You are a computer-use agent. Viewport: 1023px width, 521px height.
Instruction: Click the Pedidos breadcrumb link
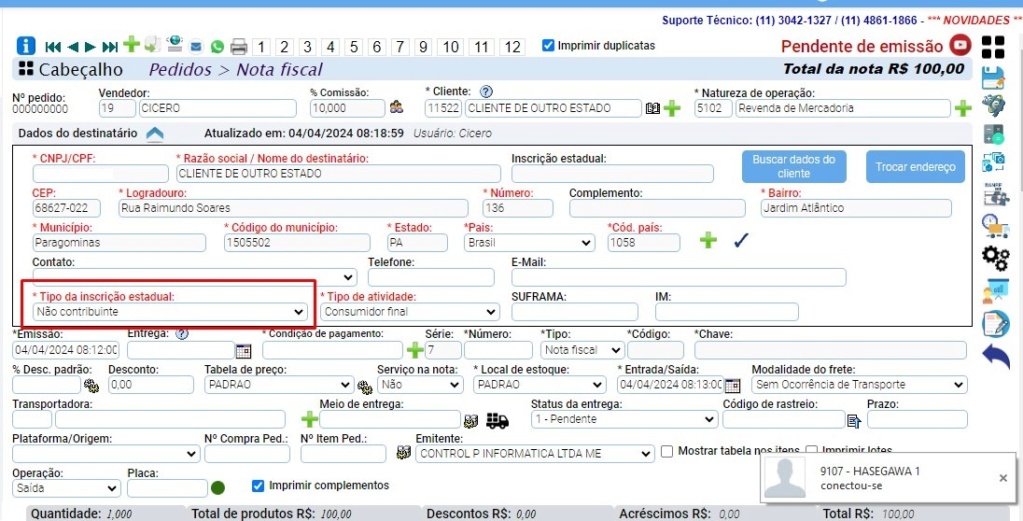pos(180,70)
